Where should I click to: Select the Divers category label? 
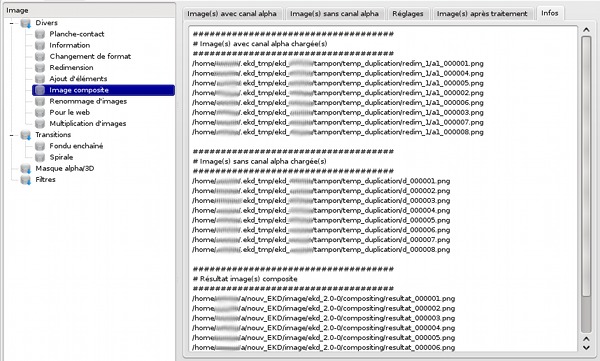click(x=46, y=23)
